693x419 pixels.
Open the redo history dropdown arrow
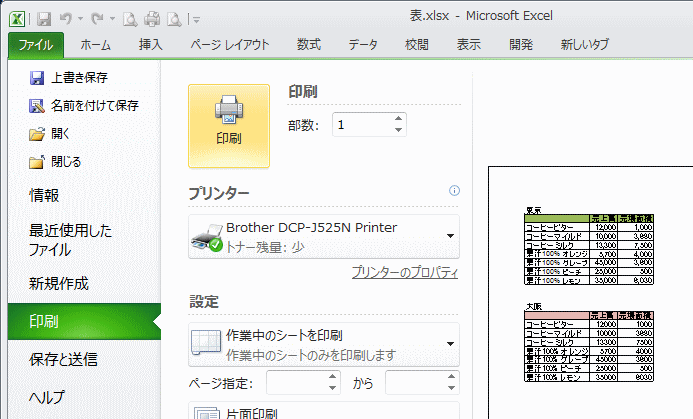112,19
